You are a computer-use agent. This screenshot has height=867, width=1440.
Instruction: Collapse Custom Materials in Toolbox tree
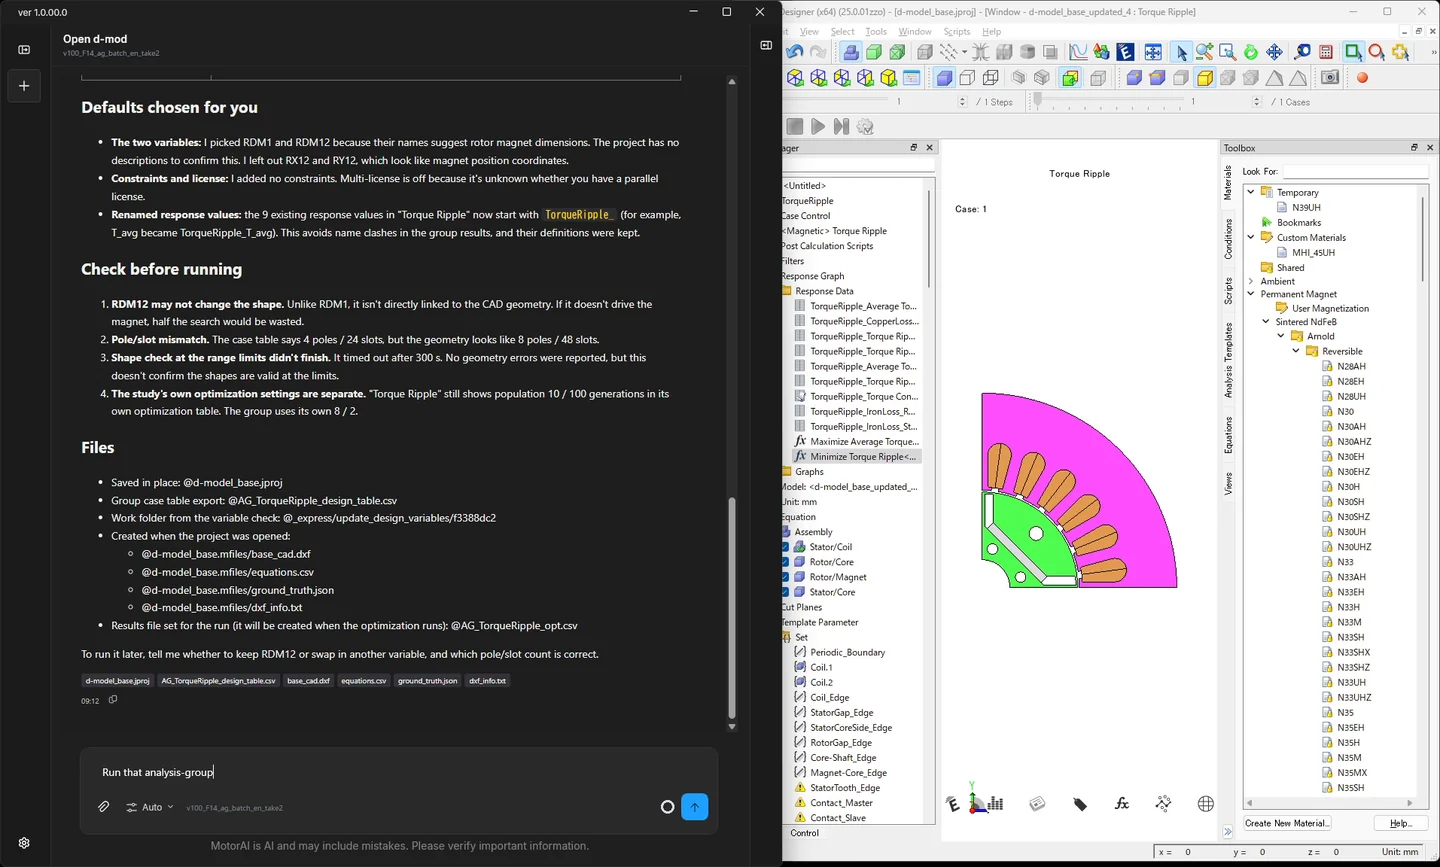coord(1251,237)
